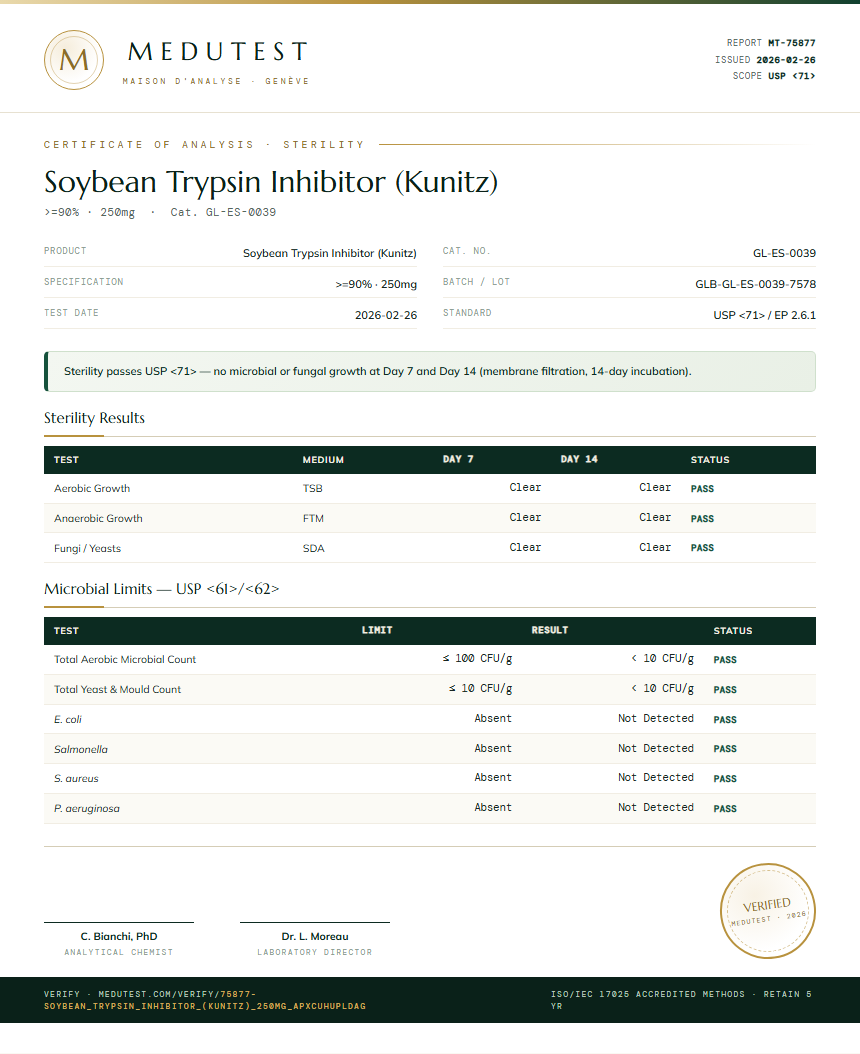
Task: Click the RESULT column header
Action: 549,631
